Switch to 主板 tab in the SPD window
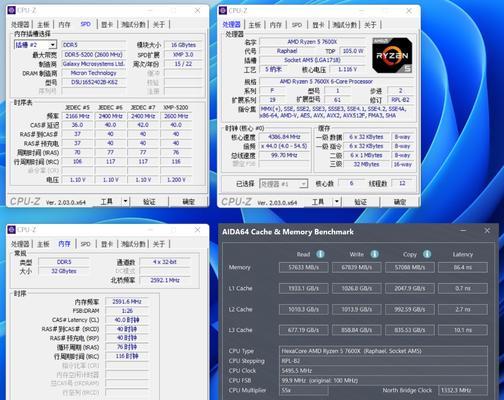 tap(43, 25)
